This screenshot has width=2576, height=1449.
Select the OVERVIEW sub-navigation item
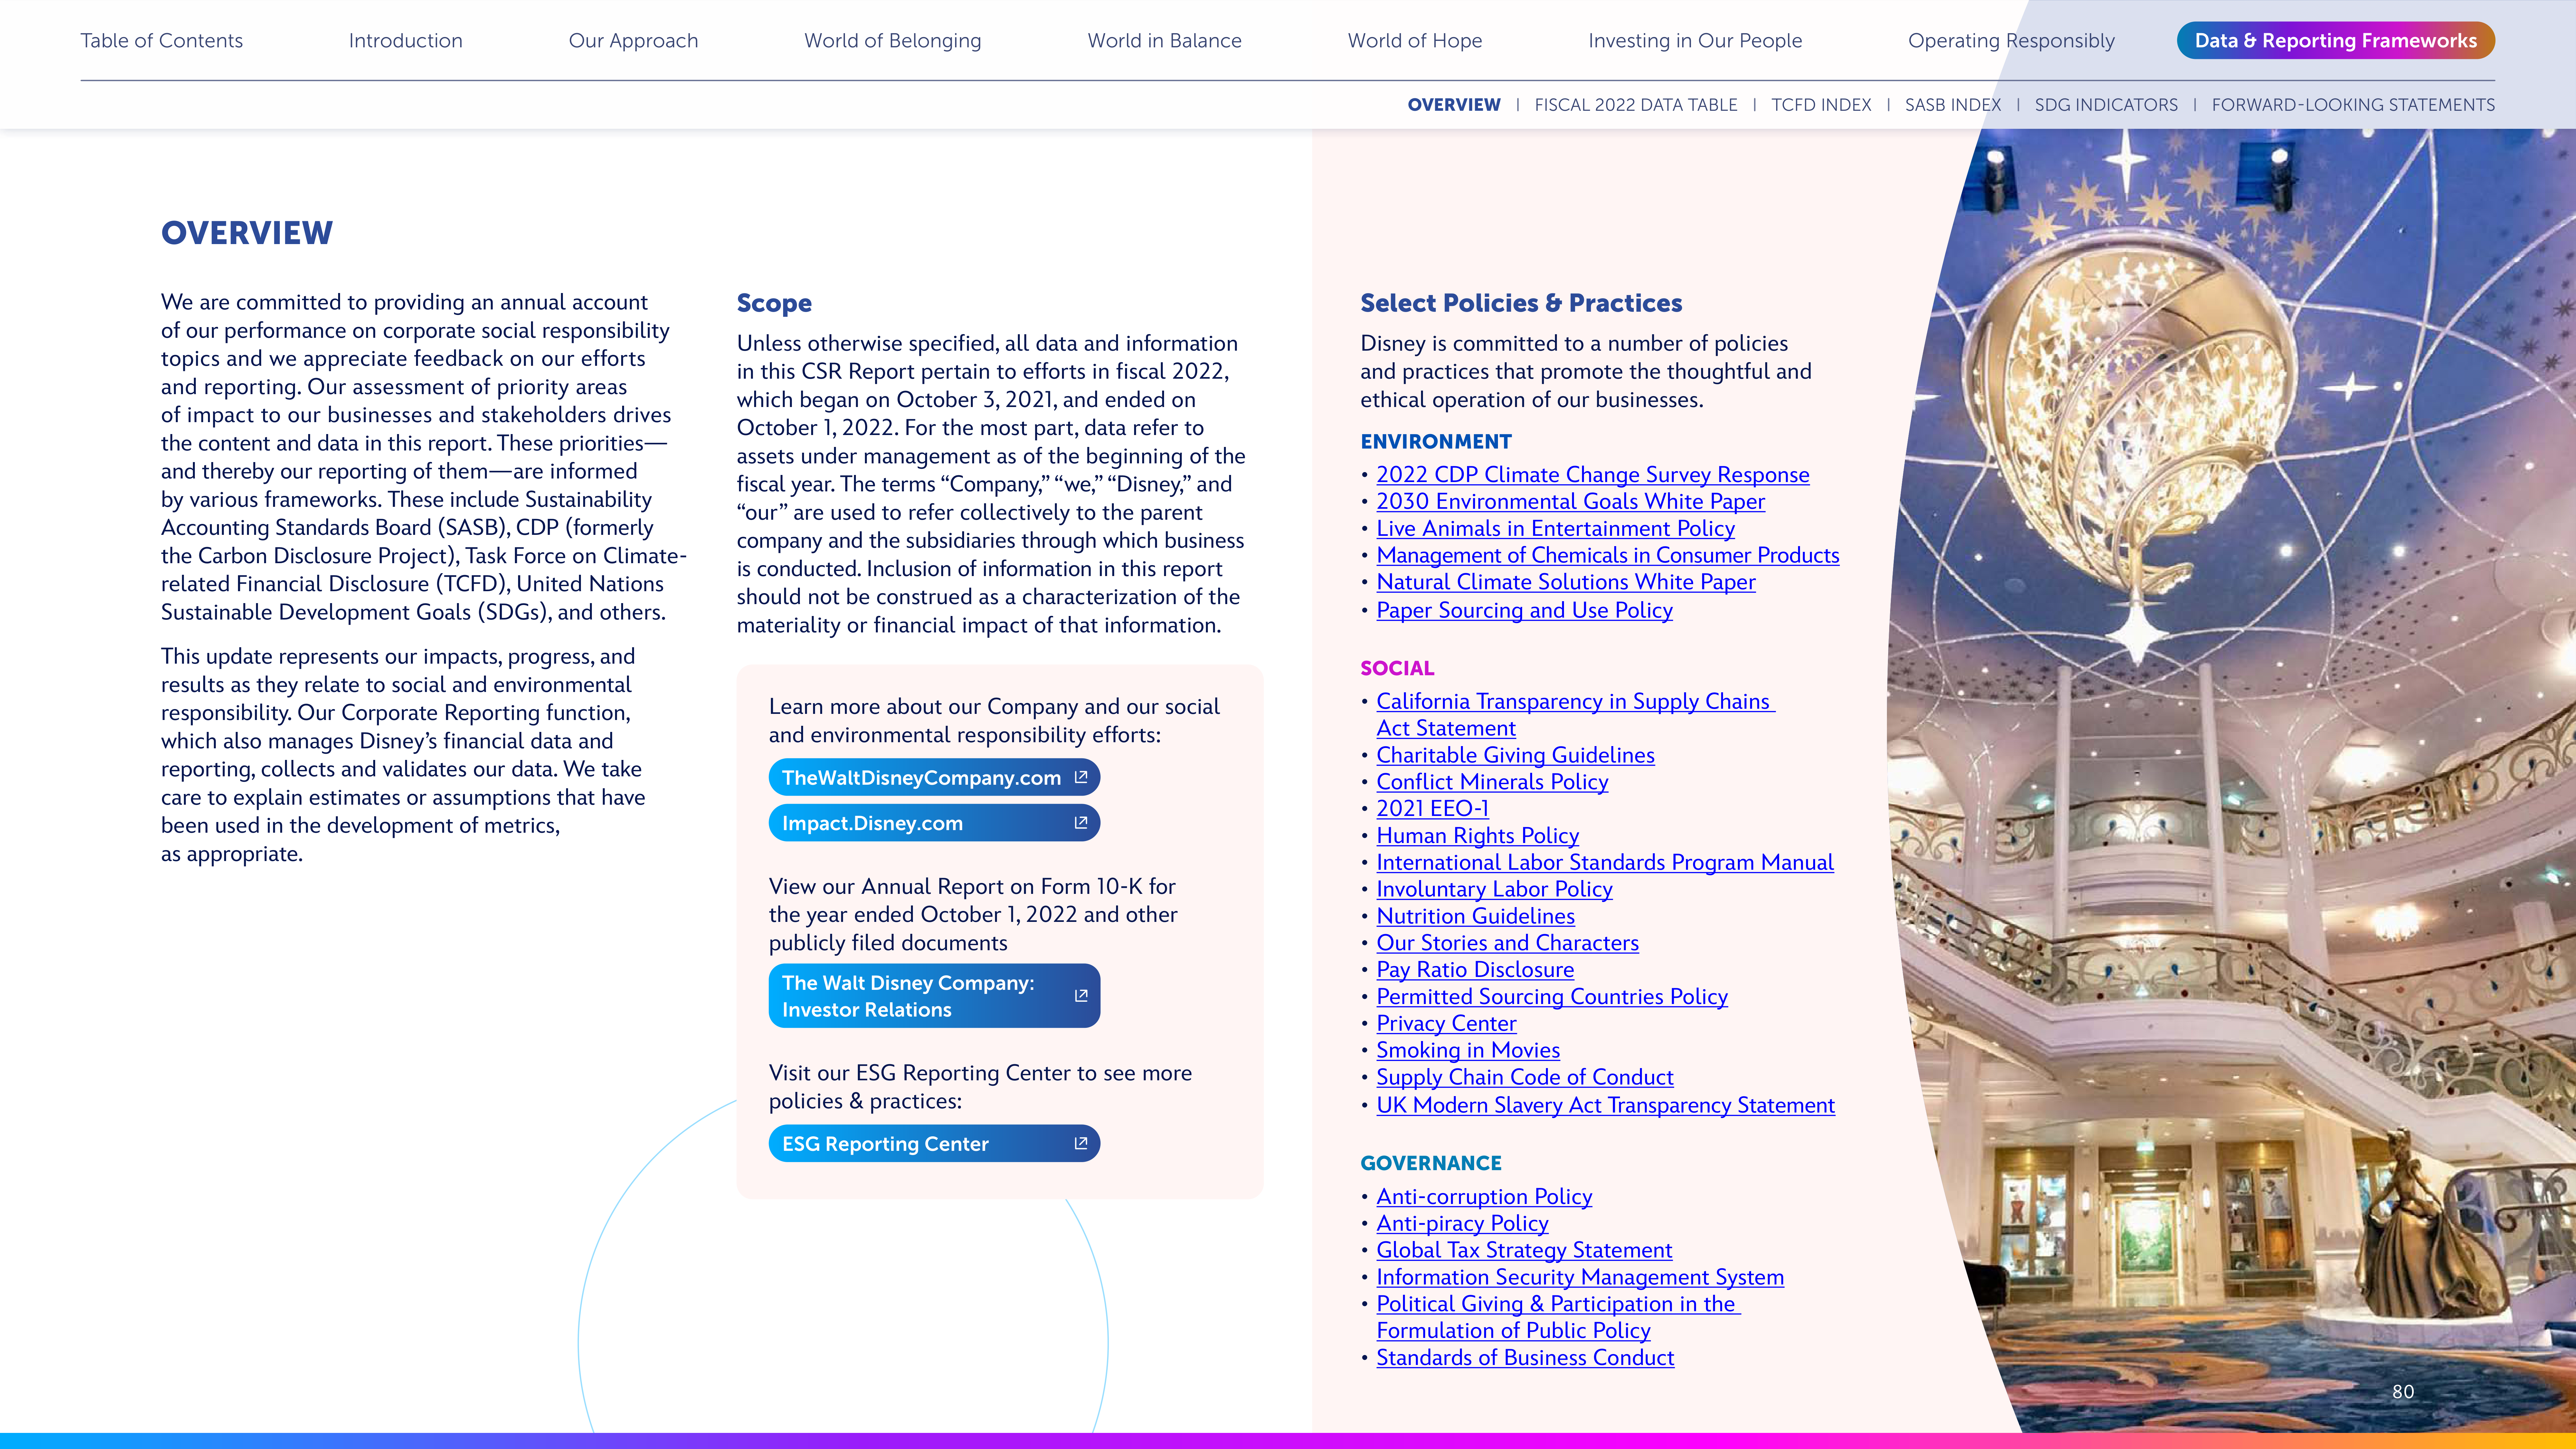pyautogui.click(x=1454, y=105)
